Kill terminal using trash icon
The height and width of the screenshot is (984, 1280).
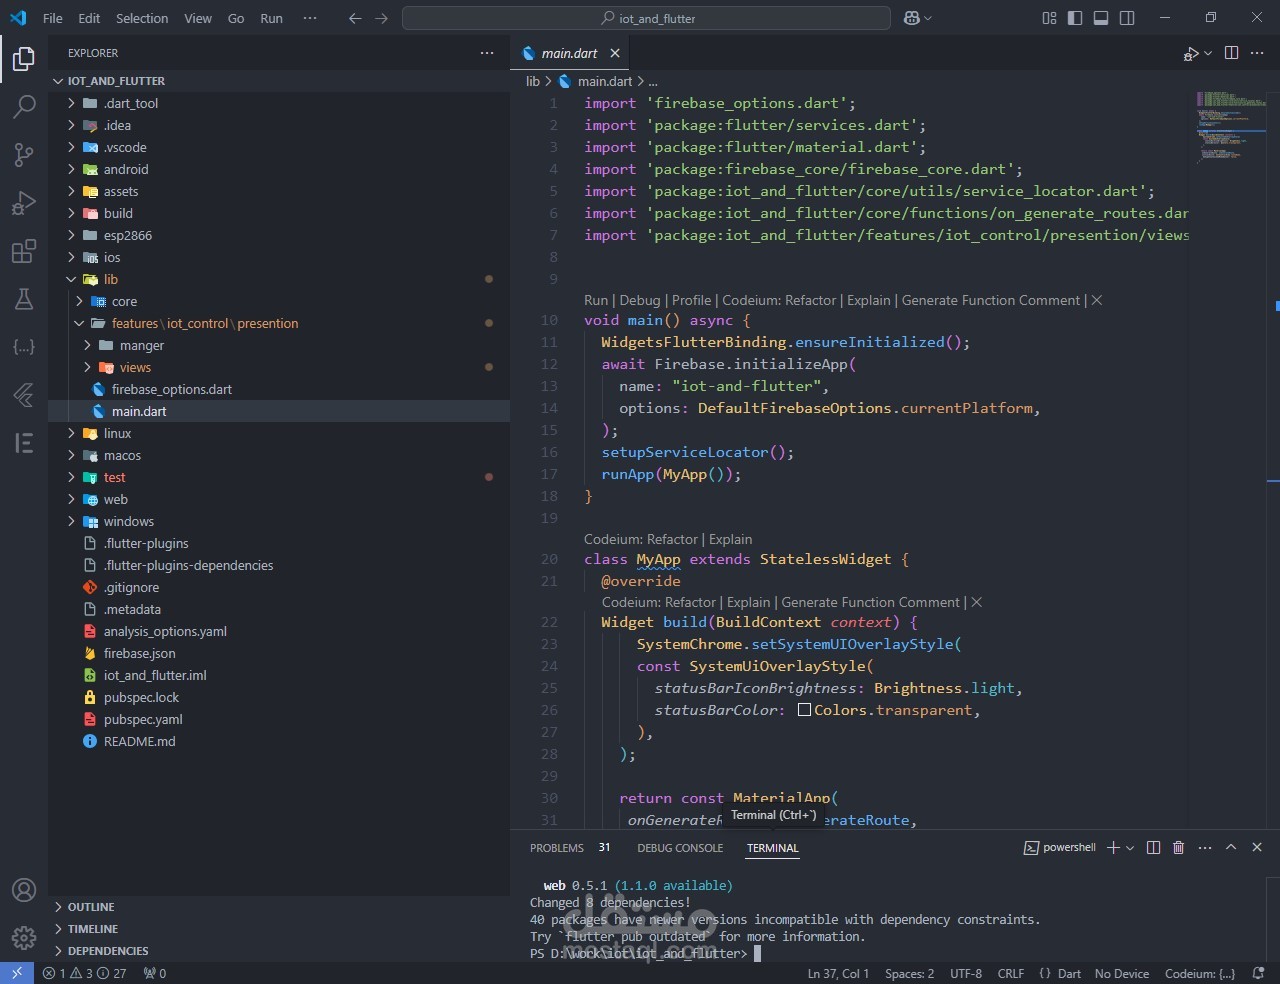(x=1178, y=848)
